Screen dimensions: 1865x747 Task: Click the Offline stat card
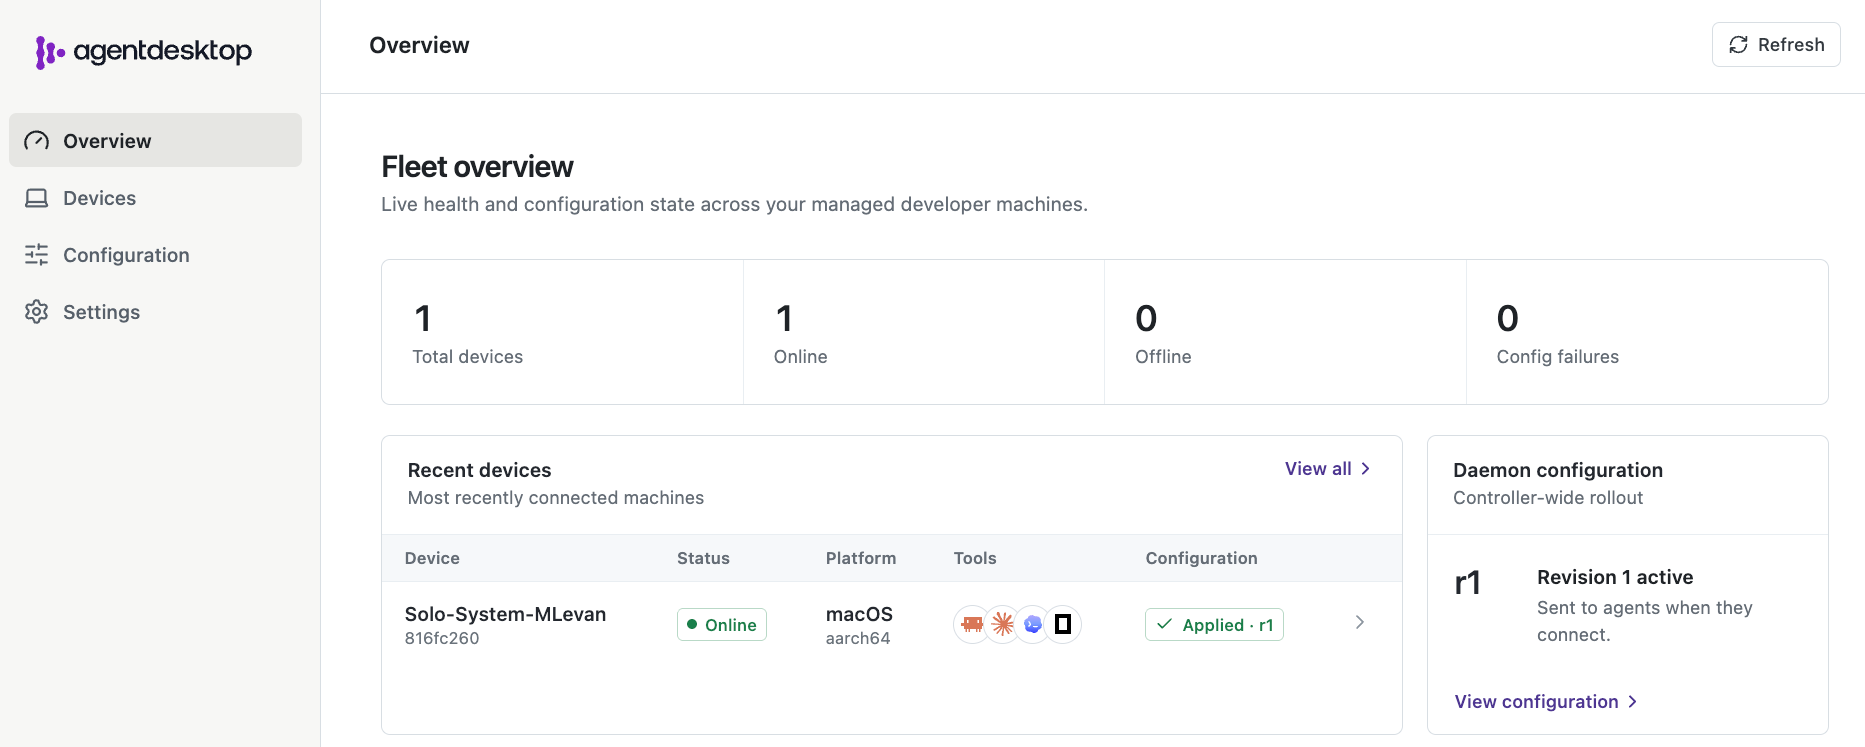[x=1285, y=332]
